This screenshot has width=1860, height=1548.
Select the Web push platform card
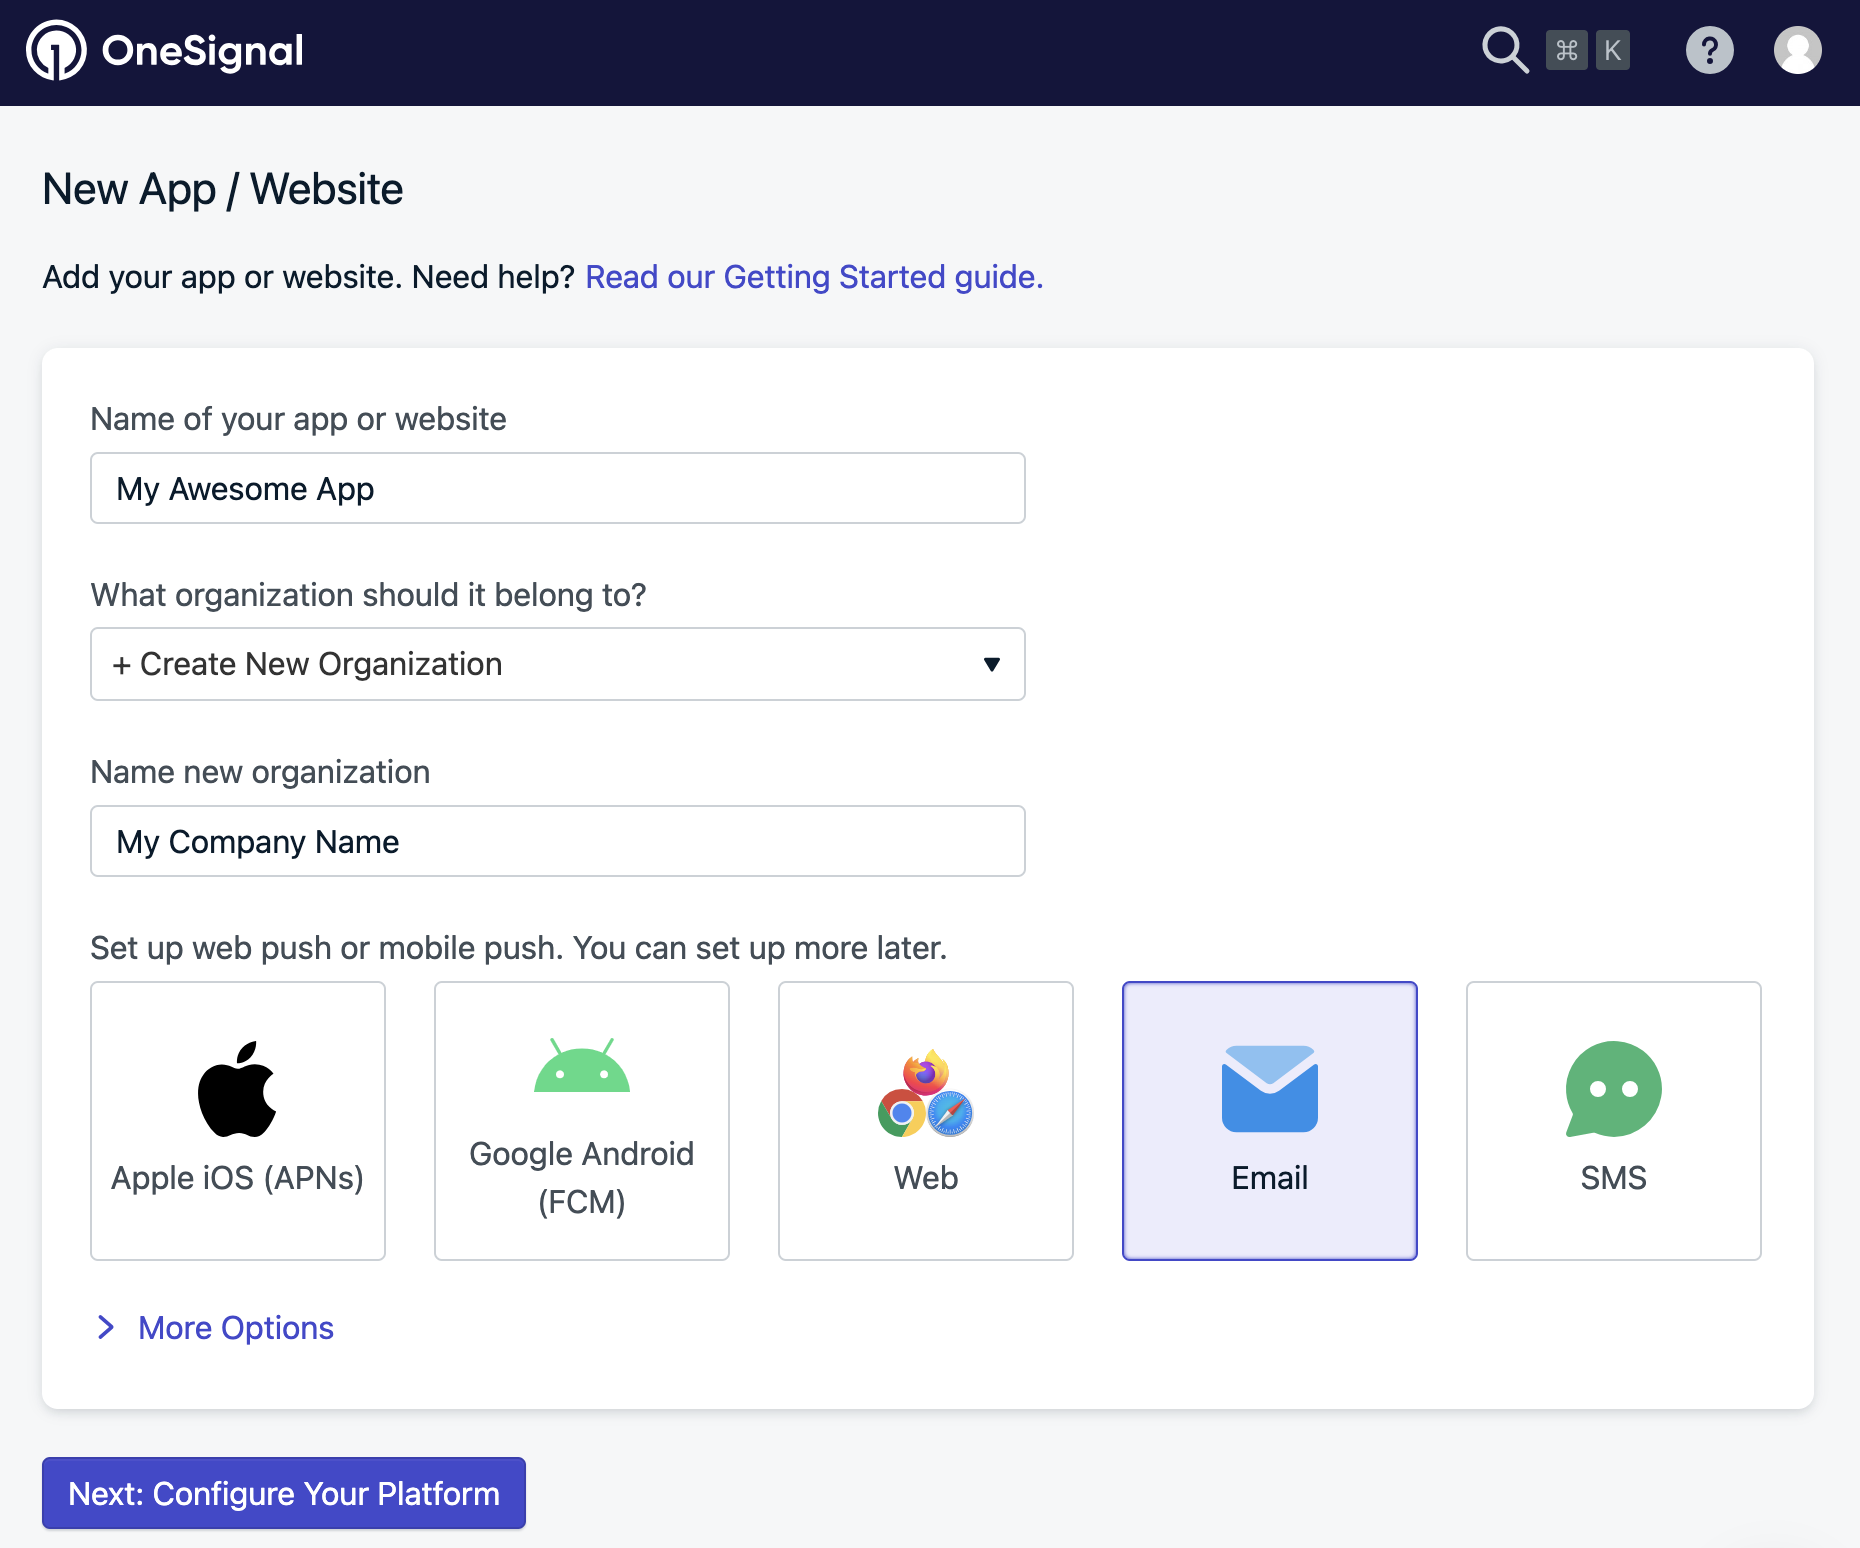(926, 1121)
